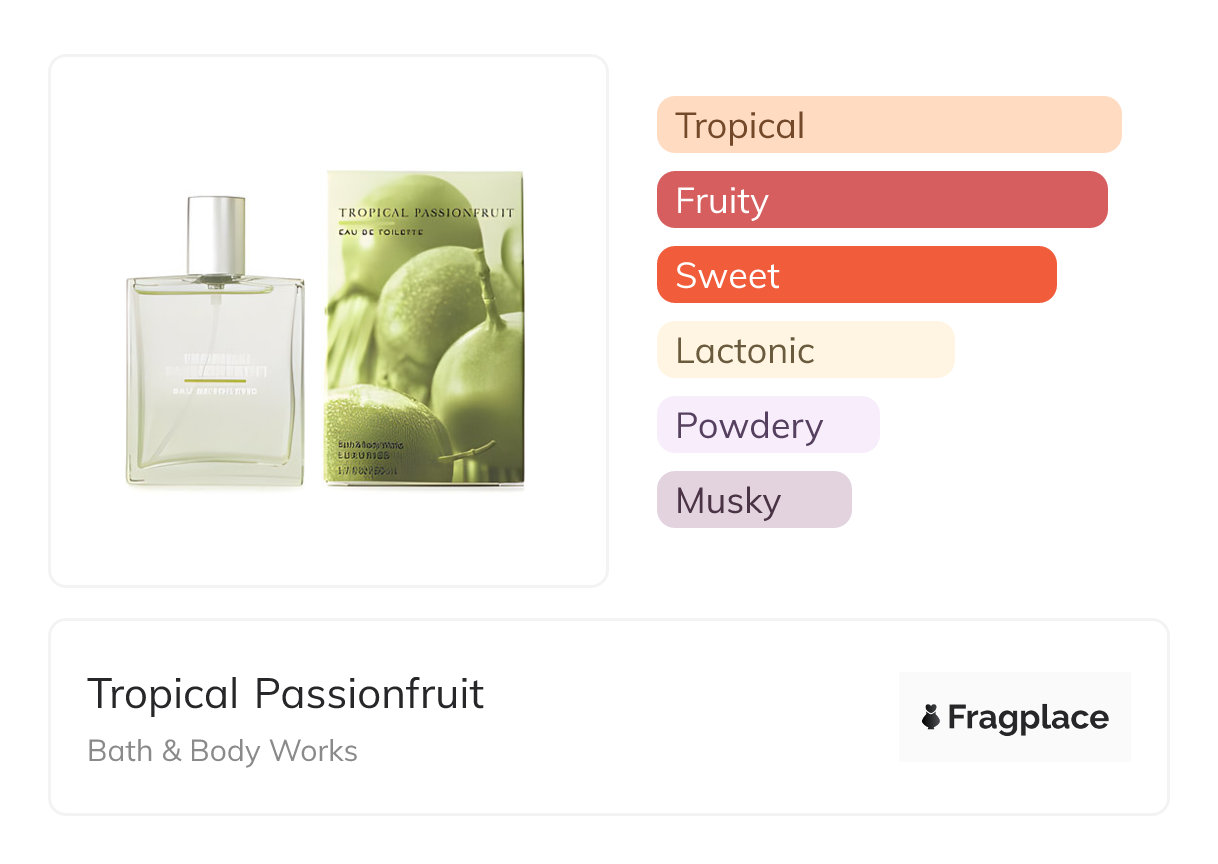Choose the orange Sweet accord bar

click(x=856, y=275)
